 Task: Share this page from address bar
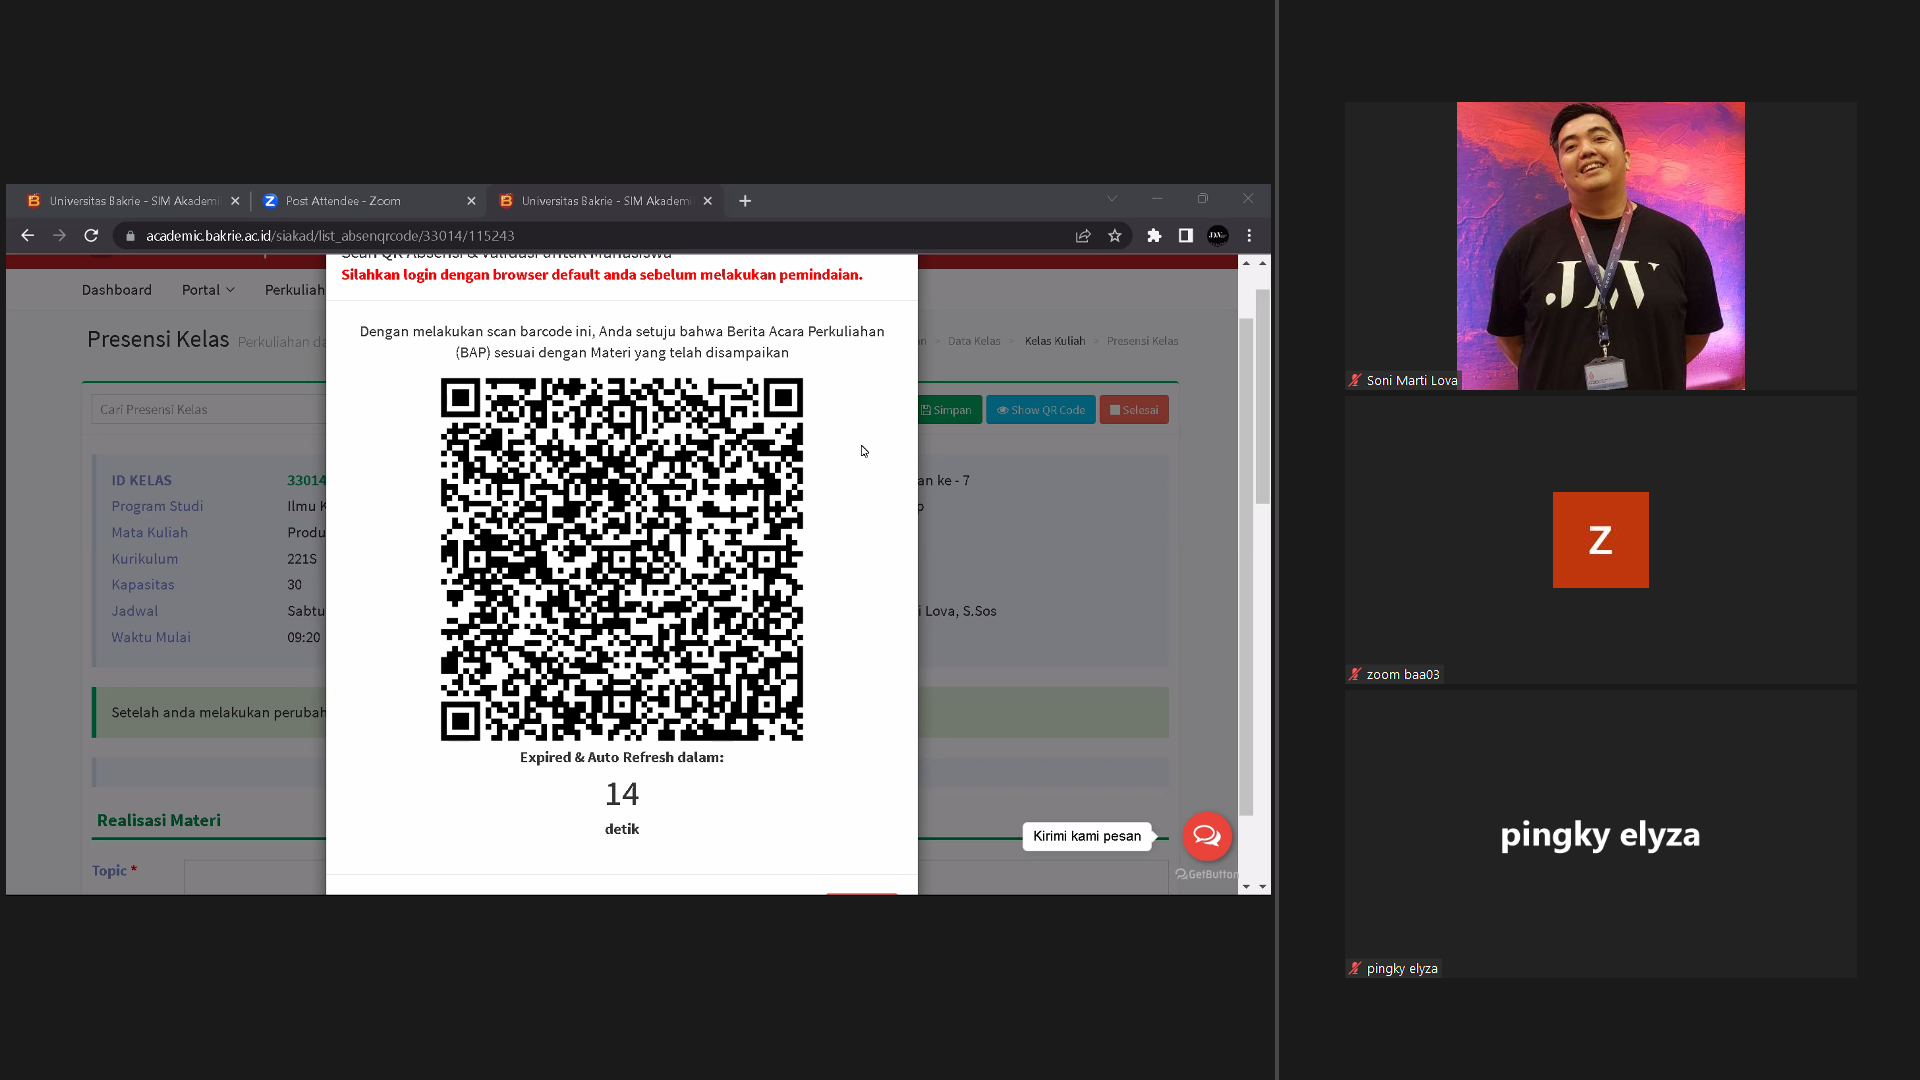pyautogui.click(x=1083, y=236)
